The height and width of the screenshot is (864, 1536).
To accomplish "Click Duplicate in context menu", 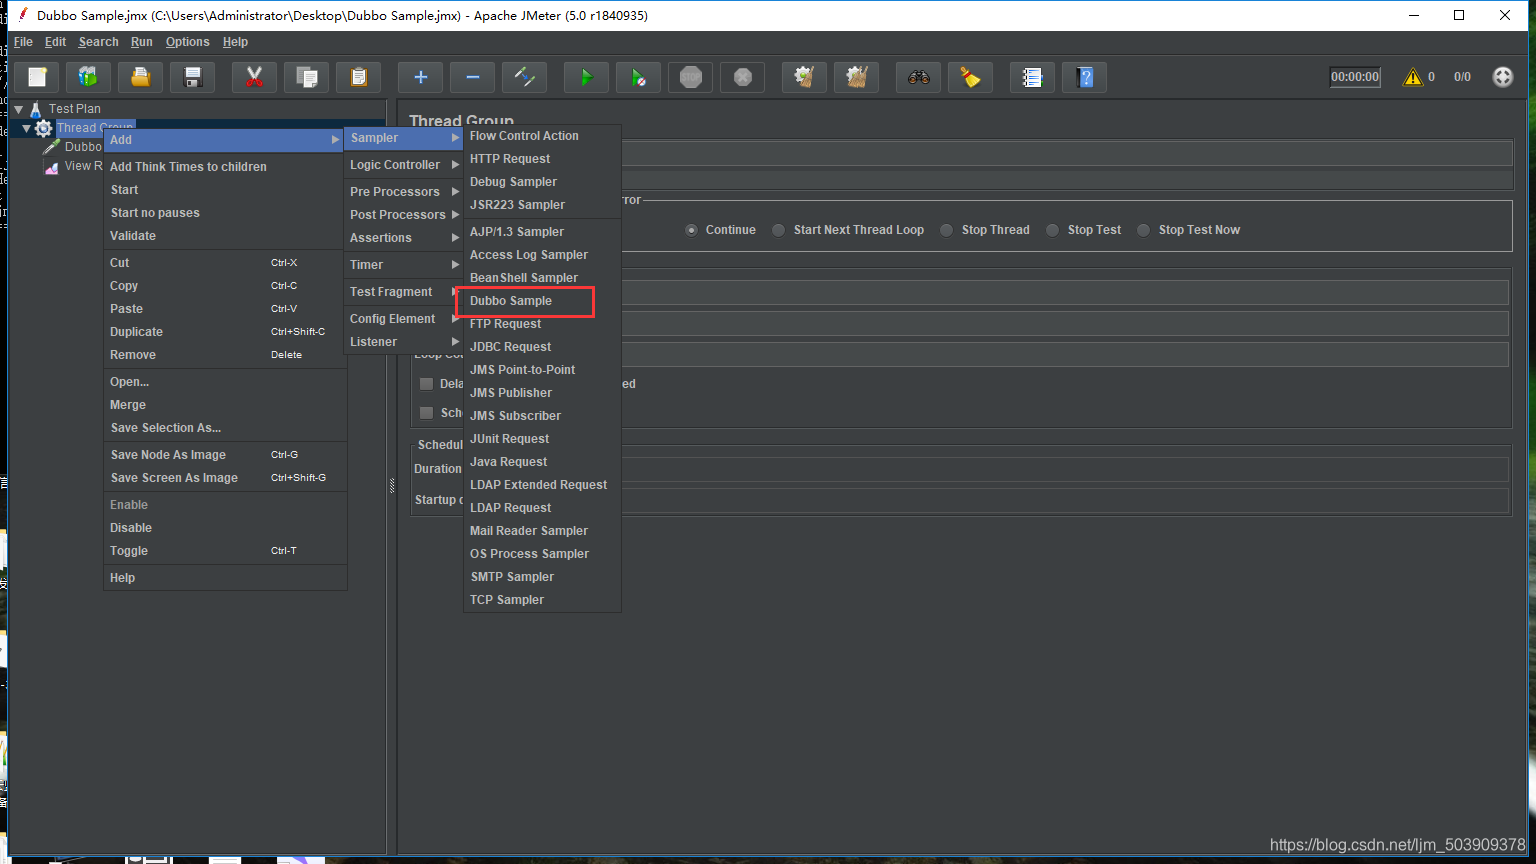I will [225, 332].
